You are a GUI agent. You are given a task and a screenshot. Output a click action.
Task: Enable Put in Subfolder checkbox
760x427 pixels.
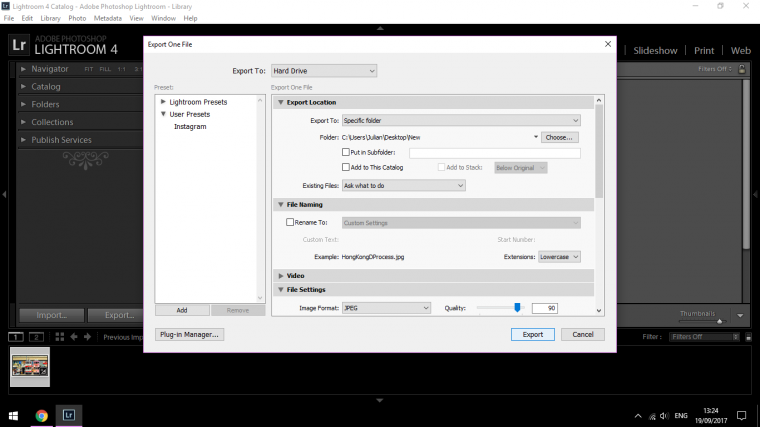[346, 152]
